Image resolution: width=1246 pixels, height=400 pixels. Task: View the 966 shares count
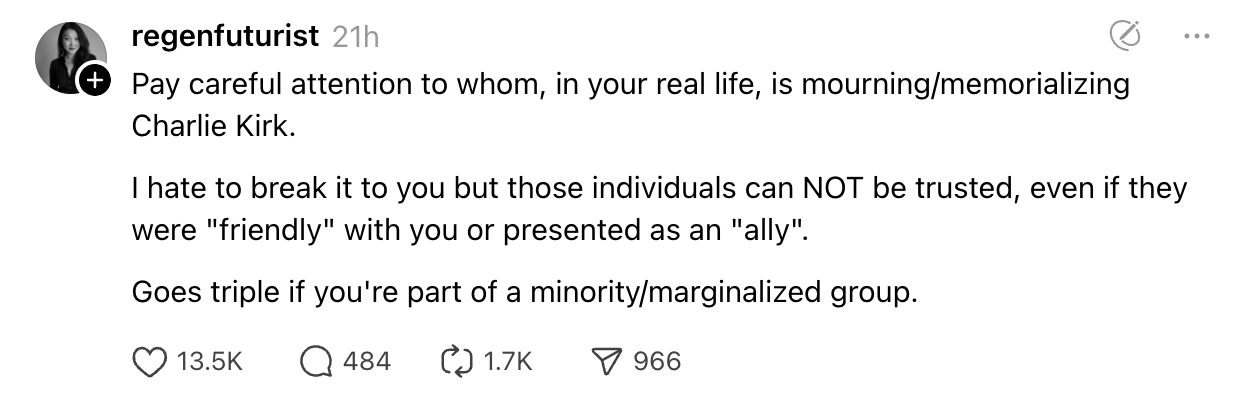[x=657, y=361]
